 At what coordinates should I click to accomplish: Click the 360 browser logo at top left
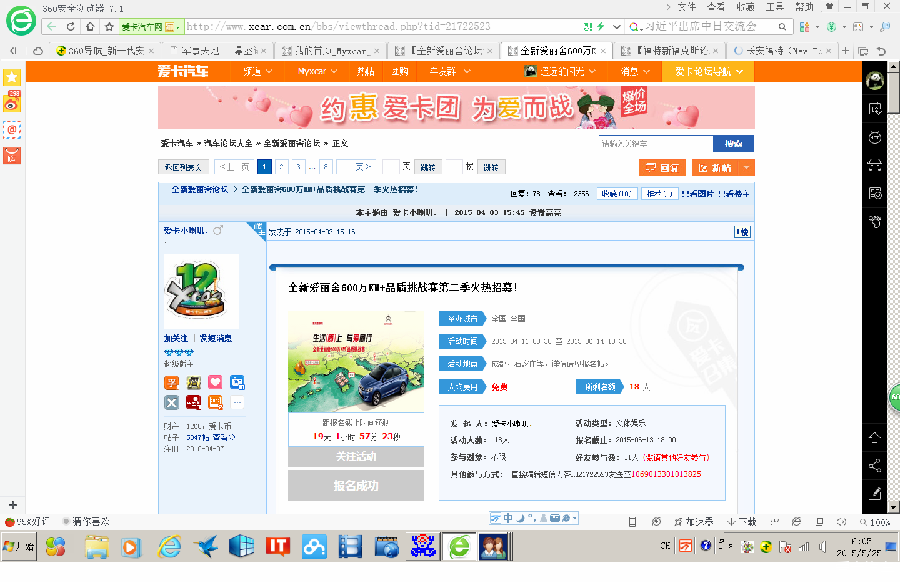pyautogui.click(x=21, y=21)
